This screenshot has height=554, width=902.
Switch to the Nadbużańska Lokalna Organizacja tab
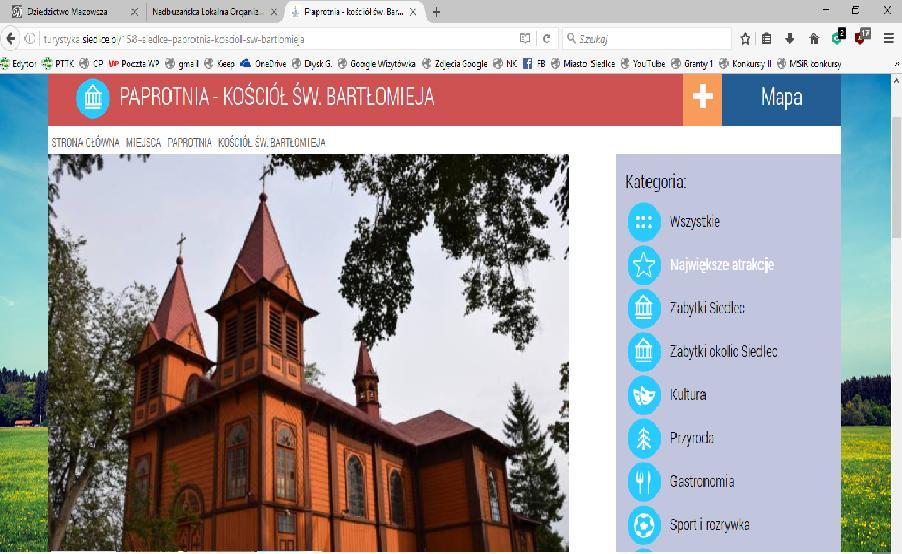point(208,12)
